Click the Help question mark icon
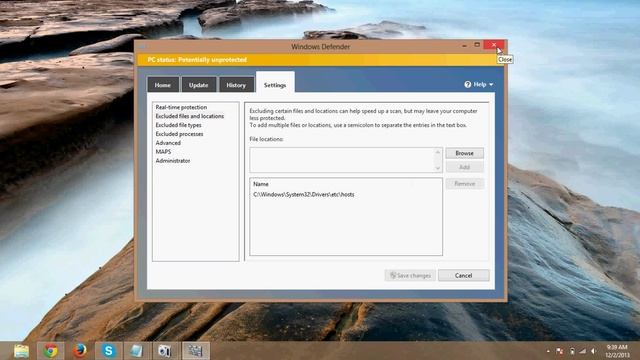Image resolution: width=640 pixels, height=360 pixels. point(468,84)
